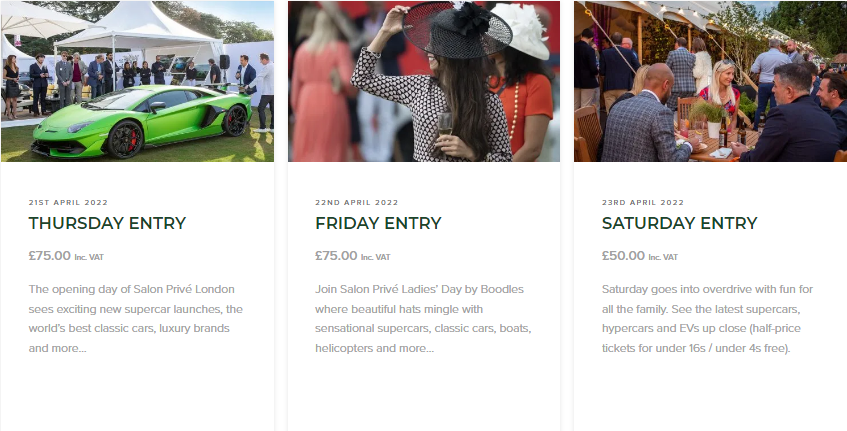847x431 pixels.
Task: Click the 23rd April 2022 date label
Action: (x=643, y=203)
